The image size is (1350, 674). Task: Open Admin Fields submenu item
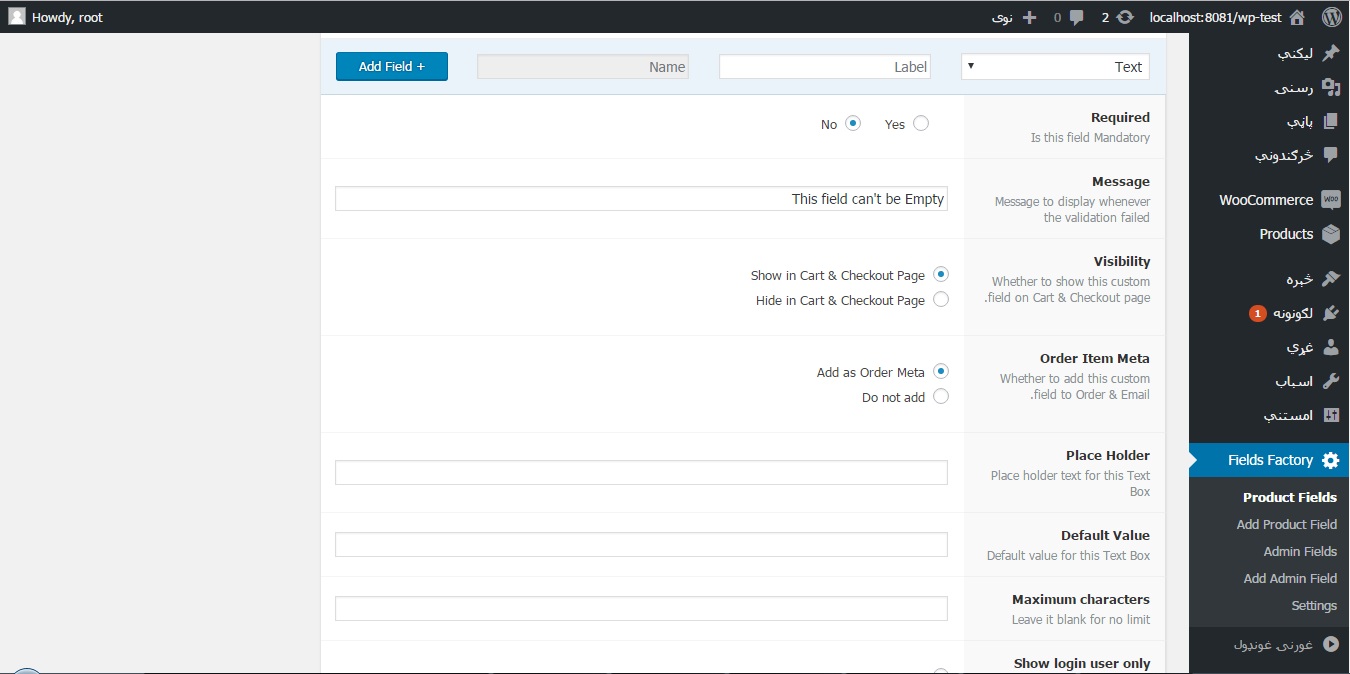(x=1300, y=551)
